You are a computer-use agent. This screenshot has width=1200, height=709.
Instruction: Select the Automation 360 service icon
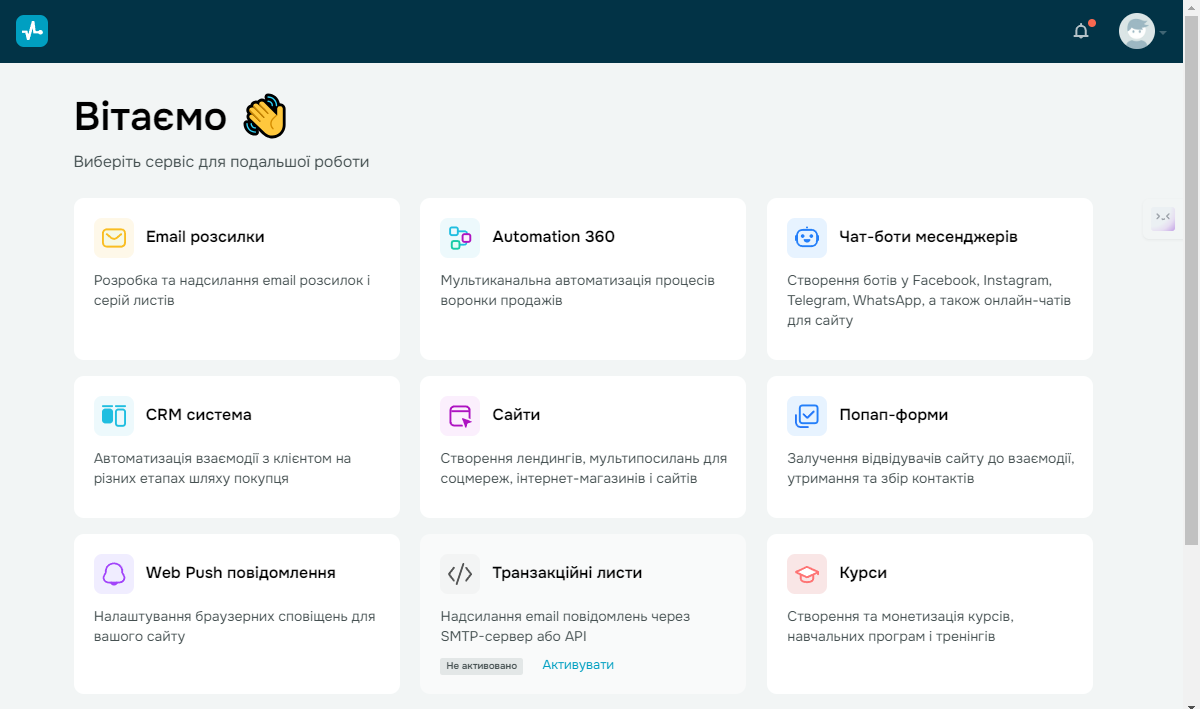point(460,237)
